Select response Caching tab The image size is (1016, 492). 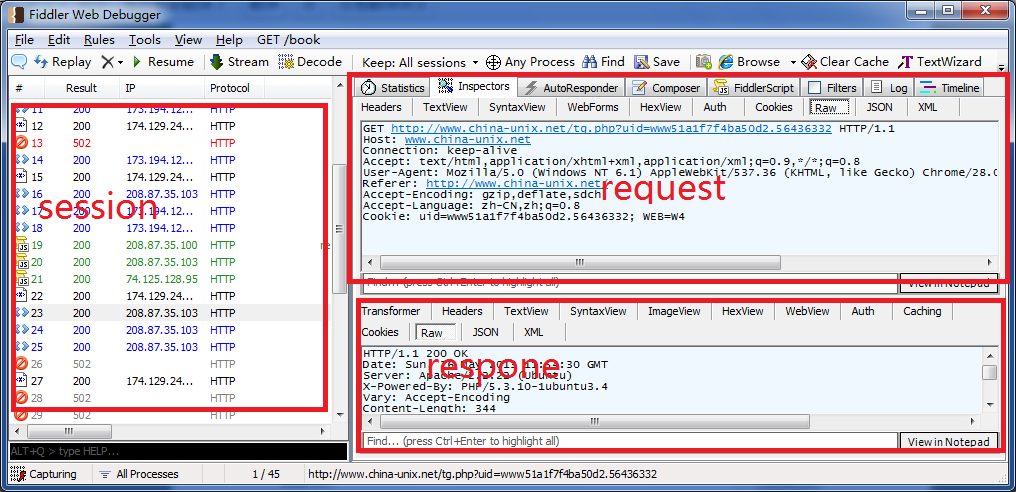(x=922, y=311)
